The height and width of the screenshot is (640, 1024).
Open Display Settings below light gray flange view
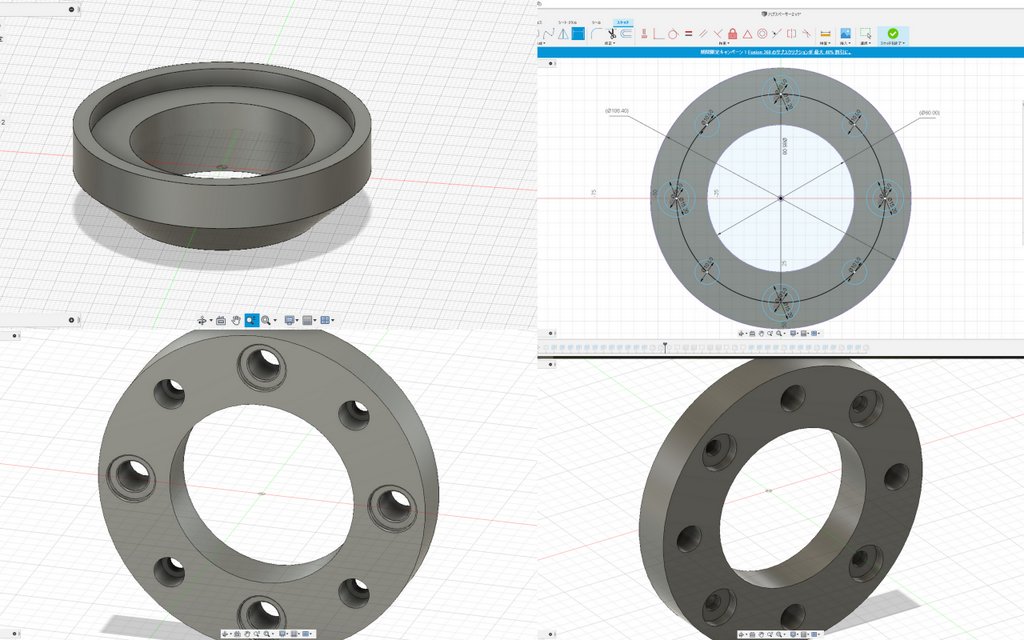(x=283, y=634)
